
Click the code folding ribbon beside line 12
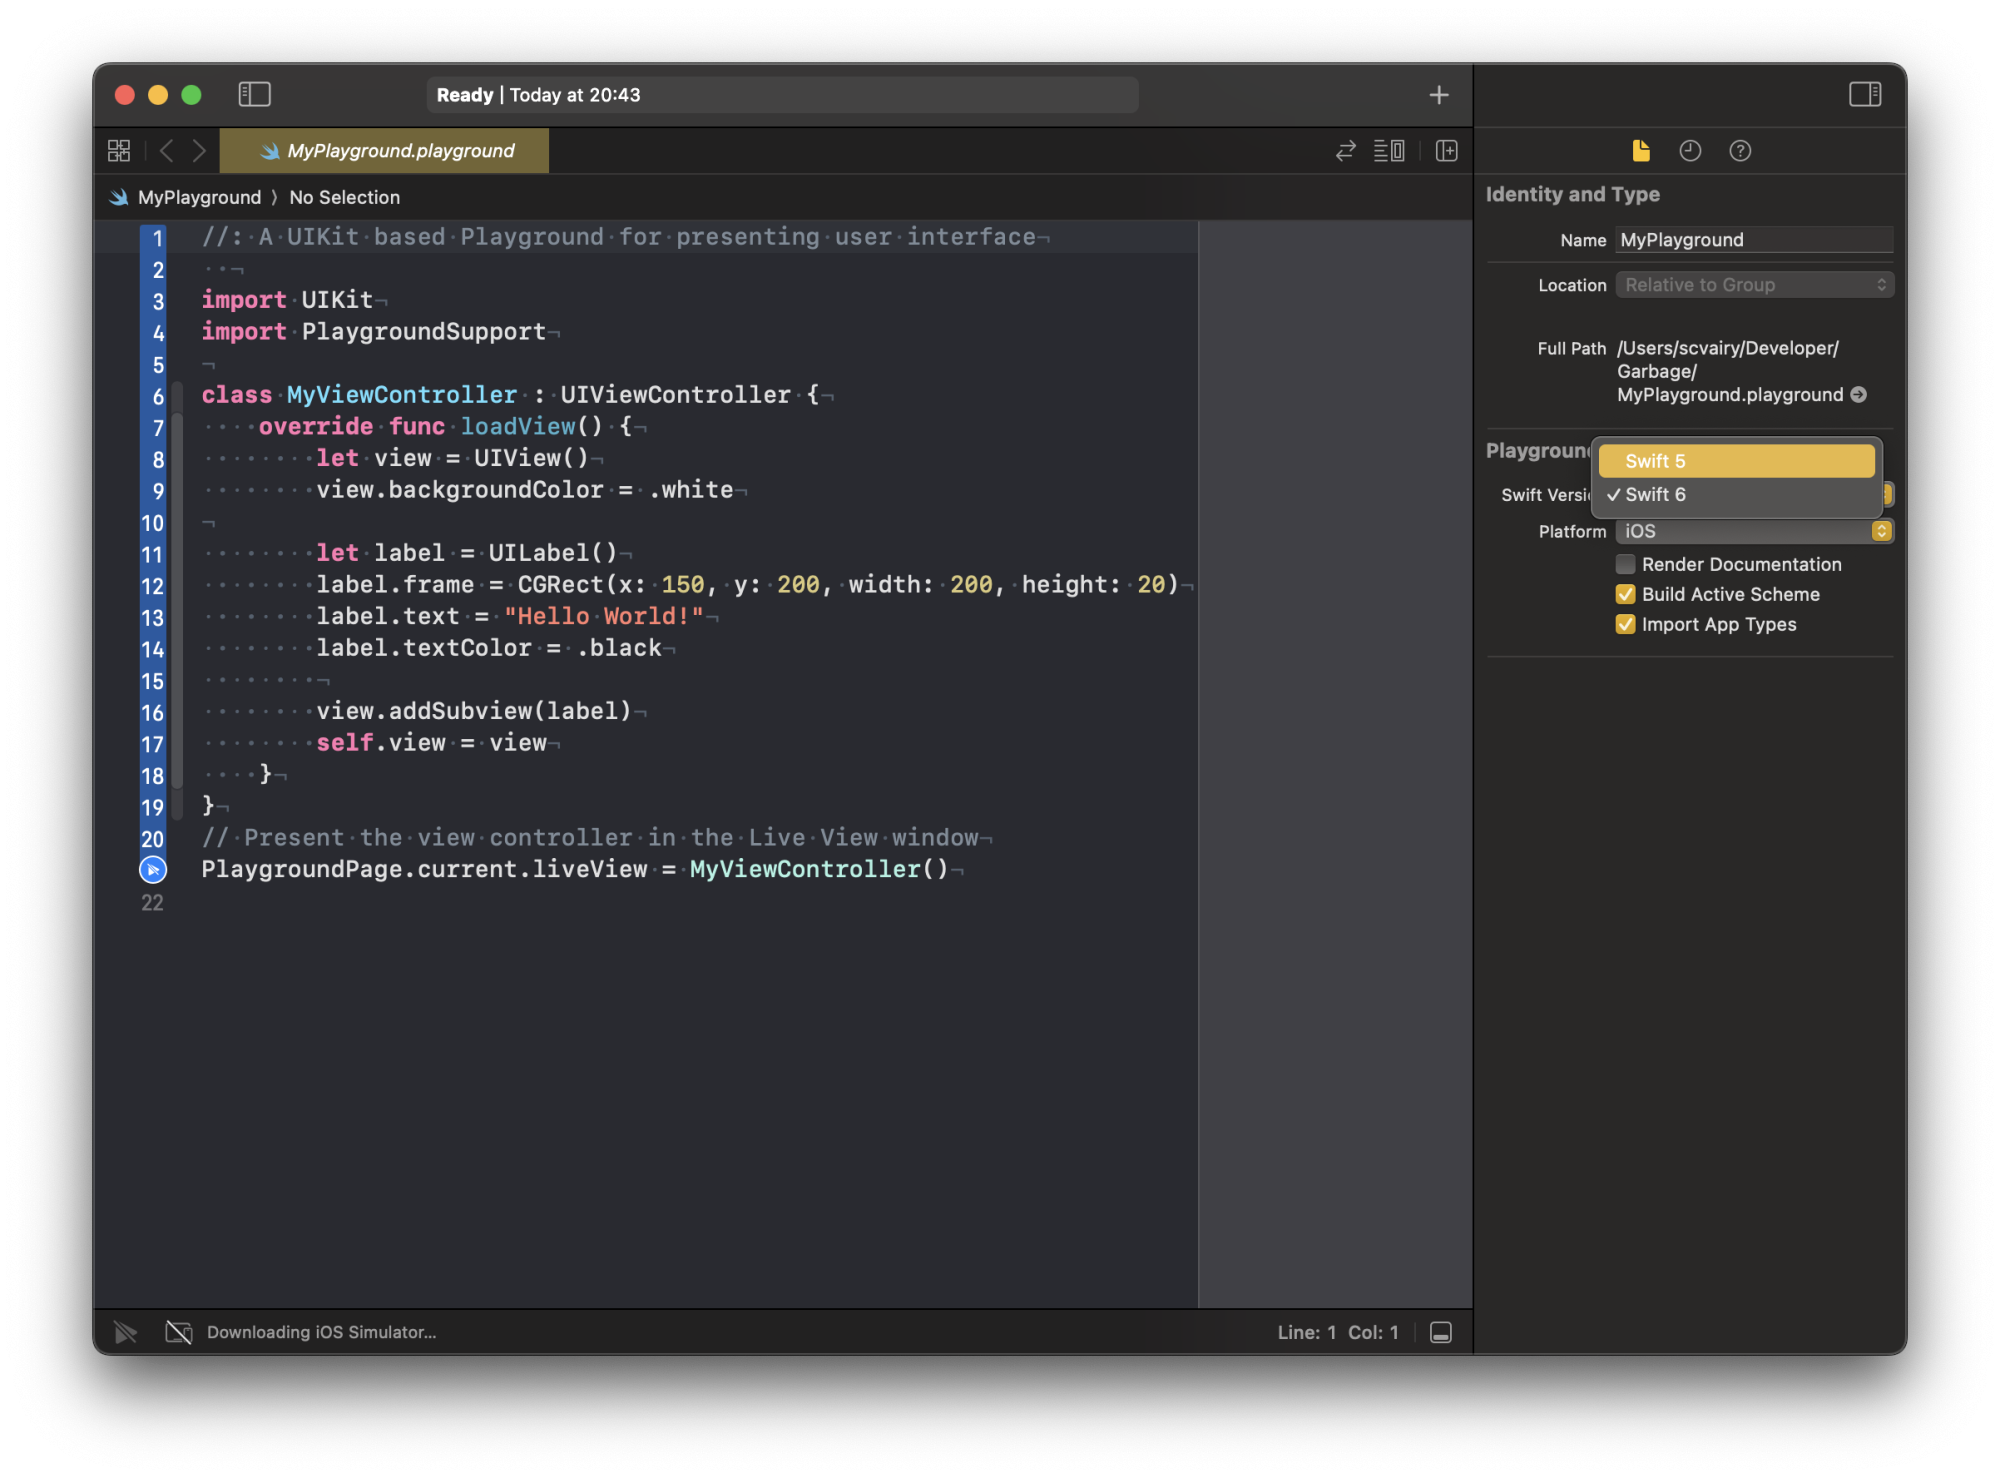click(x=177, y=586)
